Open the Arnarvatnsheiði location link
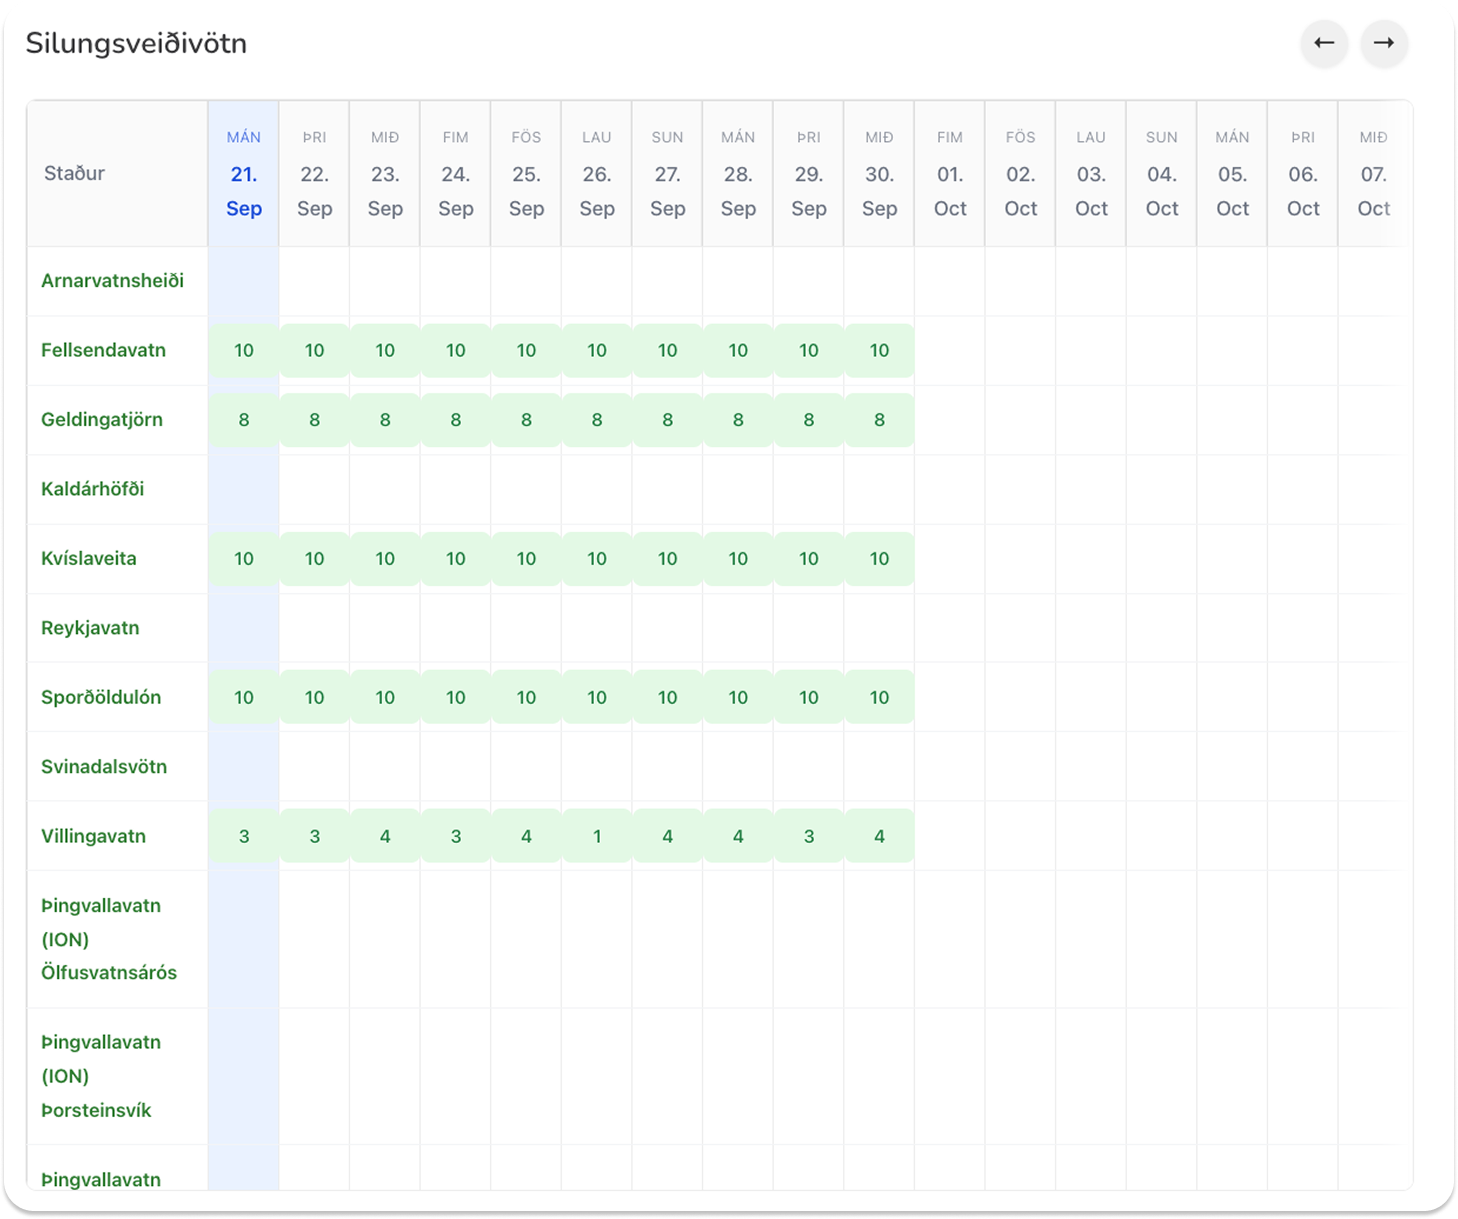The image size is (1458, 1219). pos(112,281)
